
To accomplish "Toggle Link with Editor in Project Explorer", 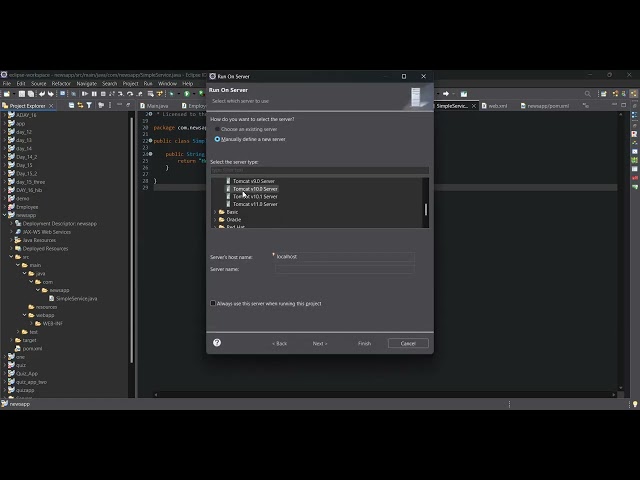I will pos(80,105).
